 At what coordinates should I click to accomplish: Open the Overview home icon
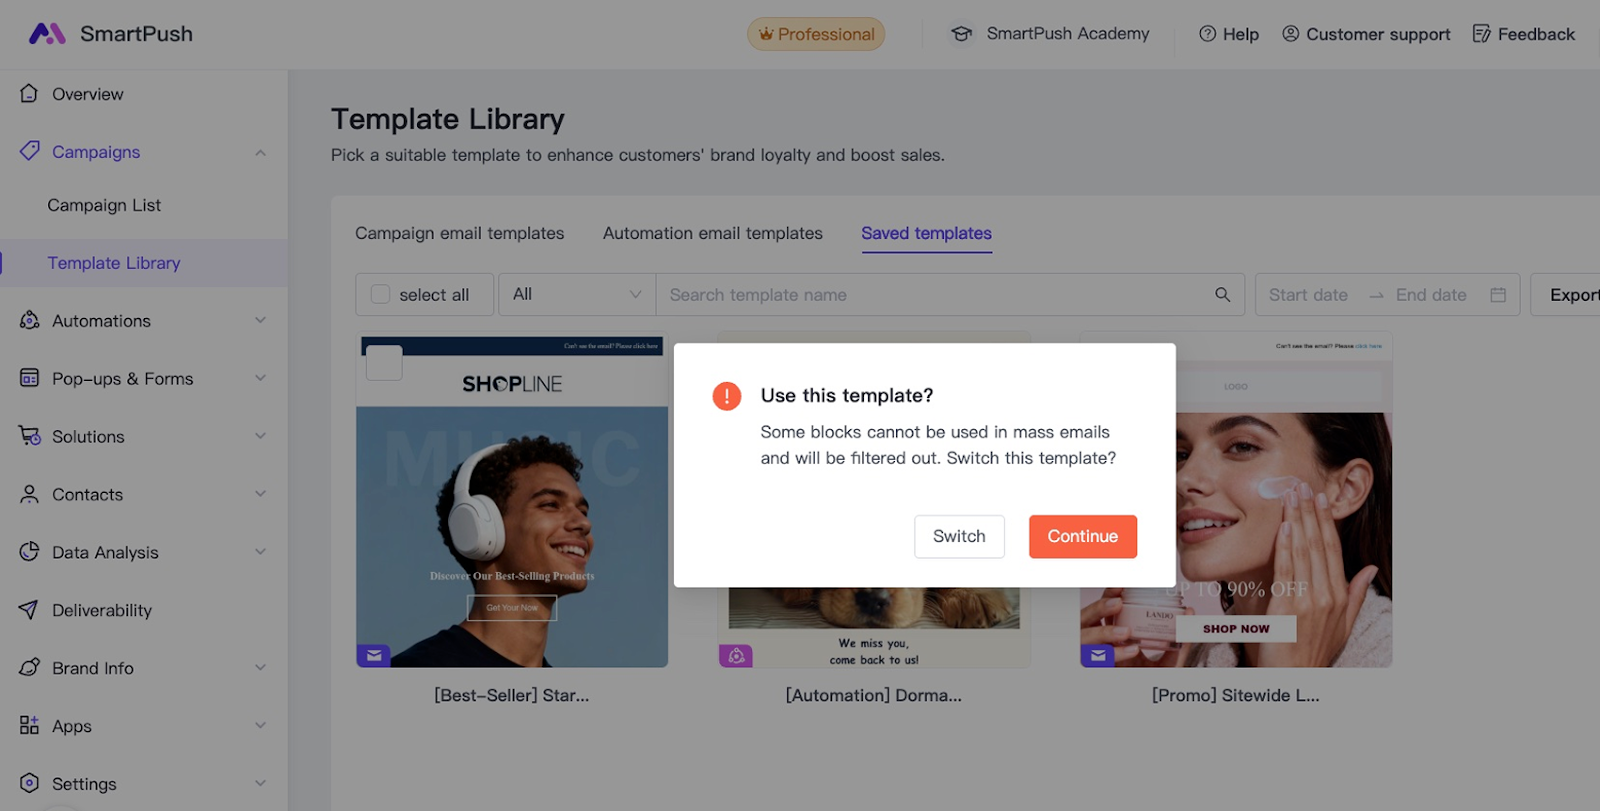(x=29, y=93)
